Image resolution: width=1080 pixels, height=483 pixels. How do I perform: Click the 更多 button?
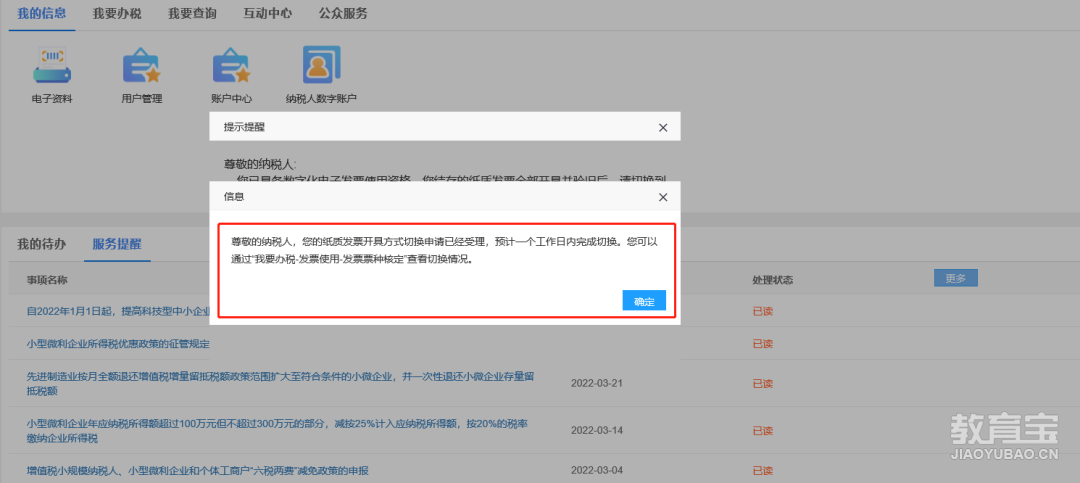(955, 278)
